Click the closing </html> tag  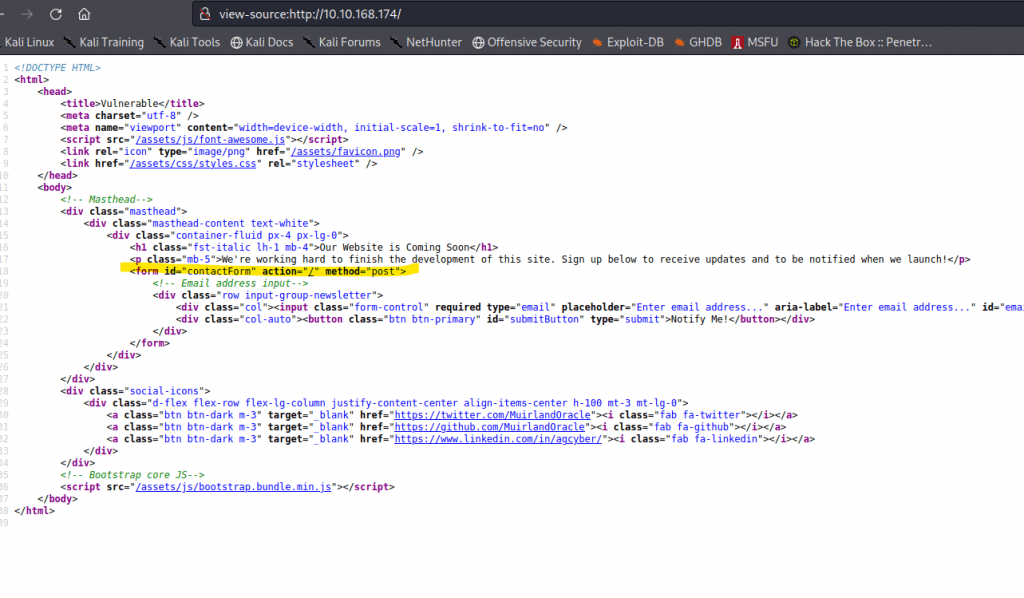coord(35,511)
